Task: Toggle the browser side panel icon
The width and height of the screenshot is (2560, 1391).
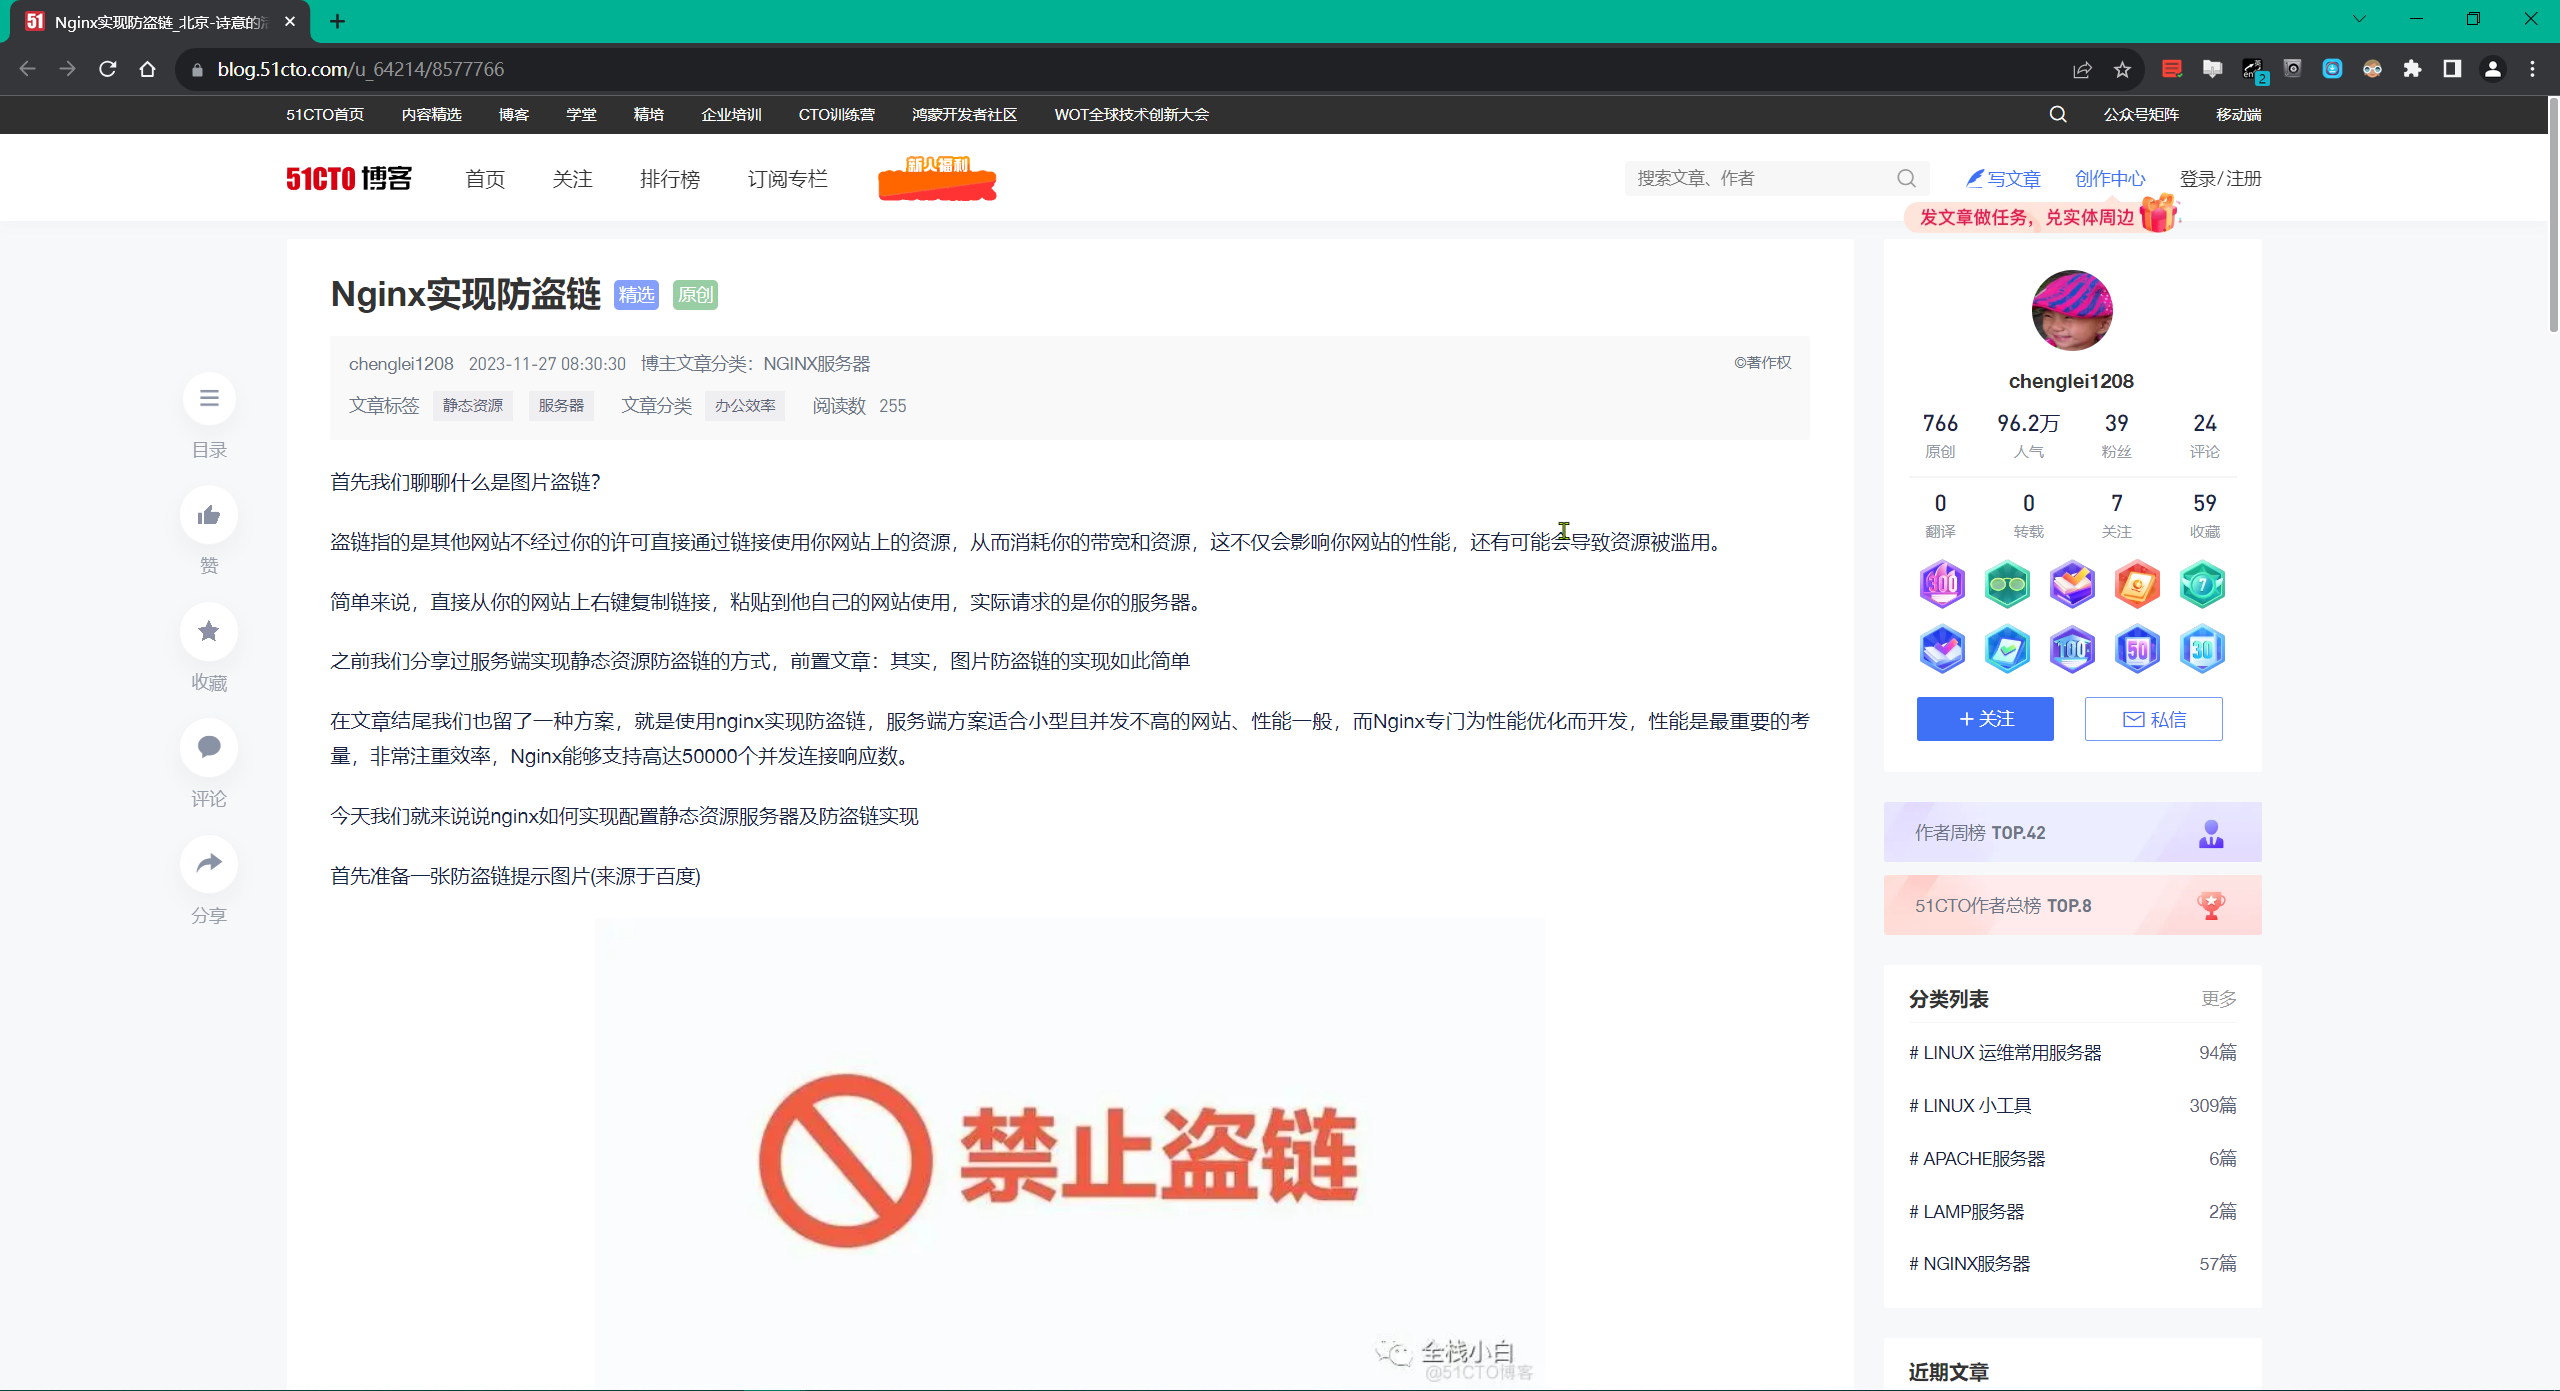Action: 2452,69
